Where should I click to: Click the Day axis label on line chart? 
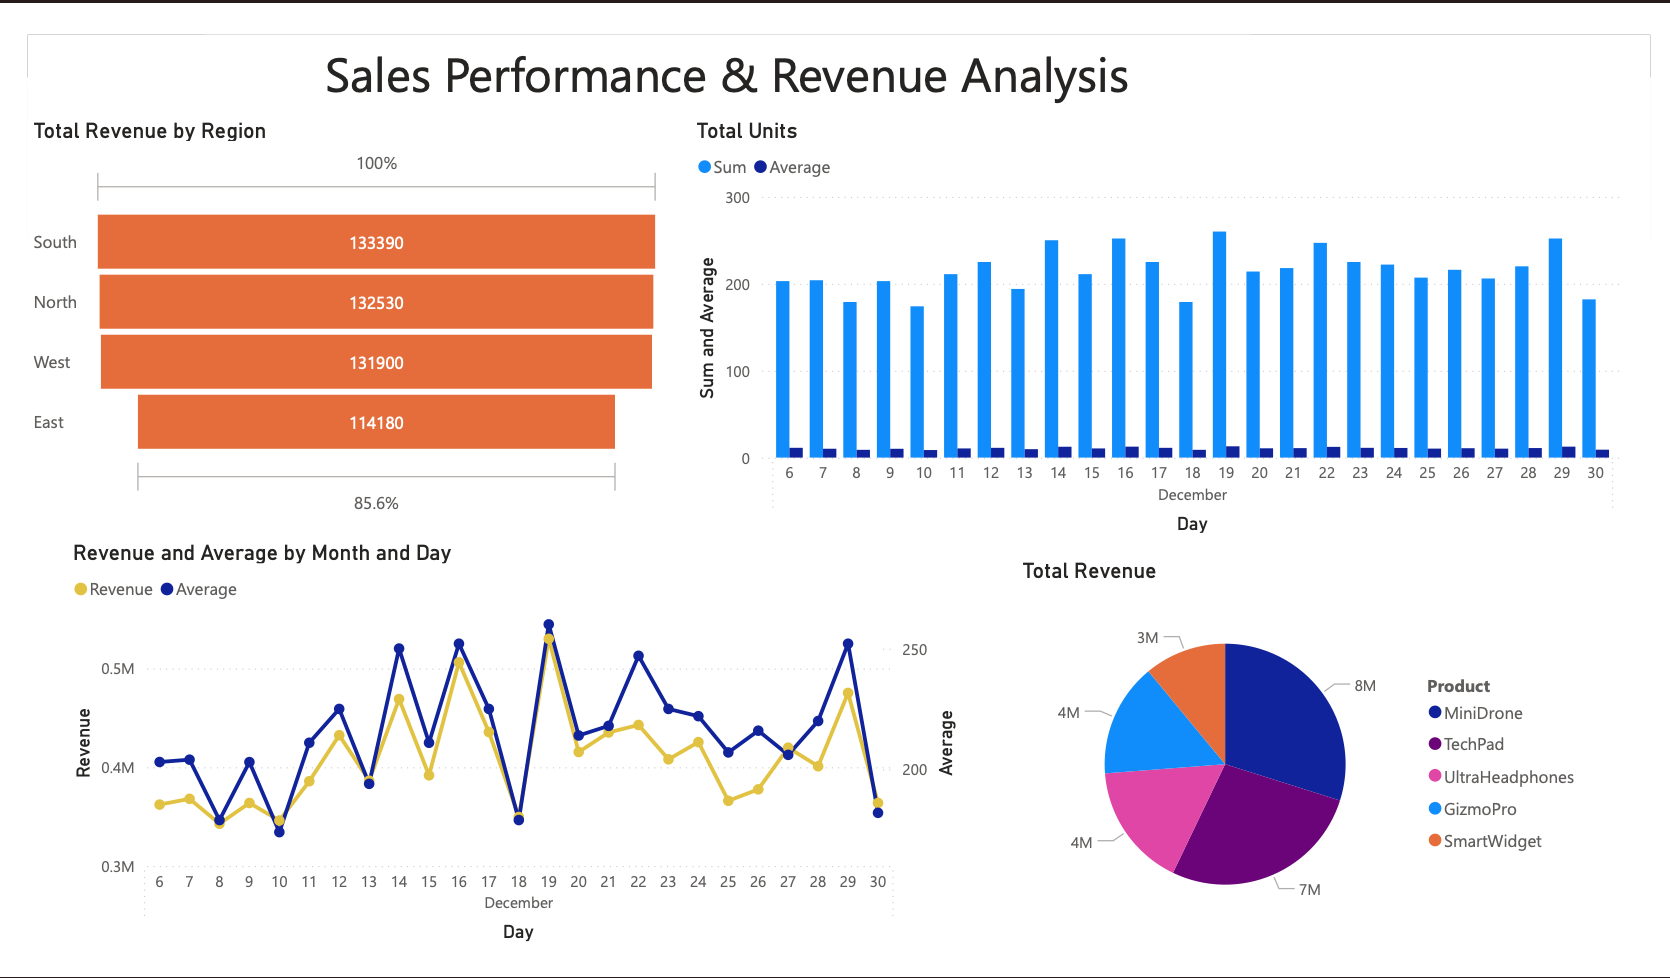pos(519,932)
